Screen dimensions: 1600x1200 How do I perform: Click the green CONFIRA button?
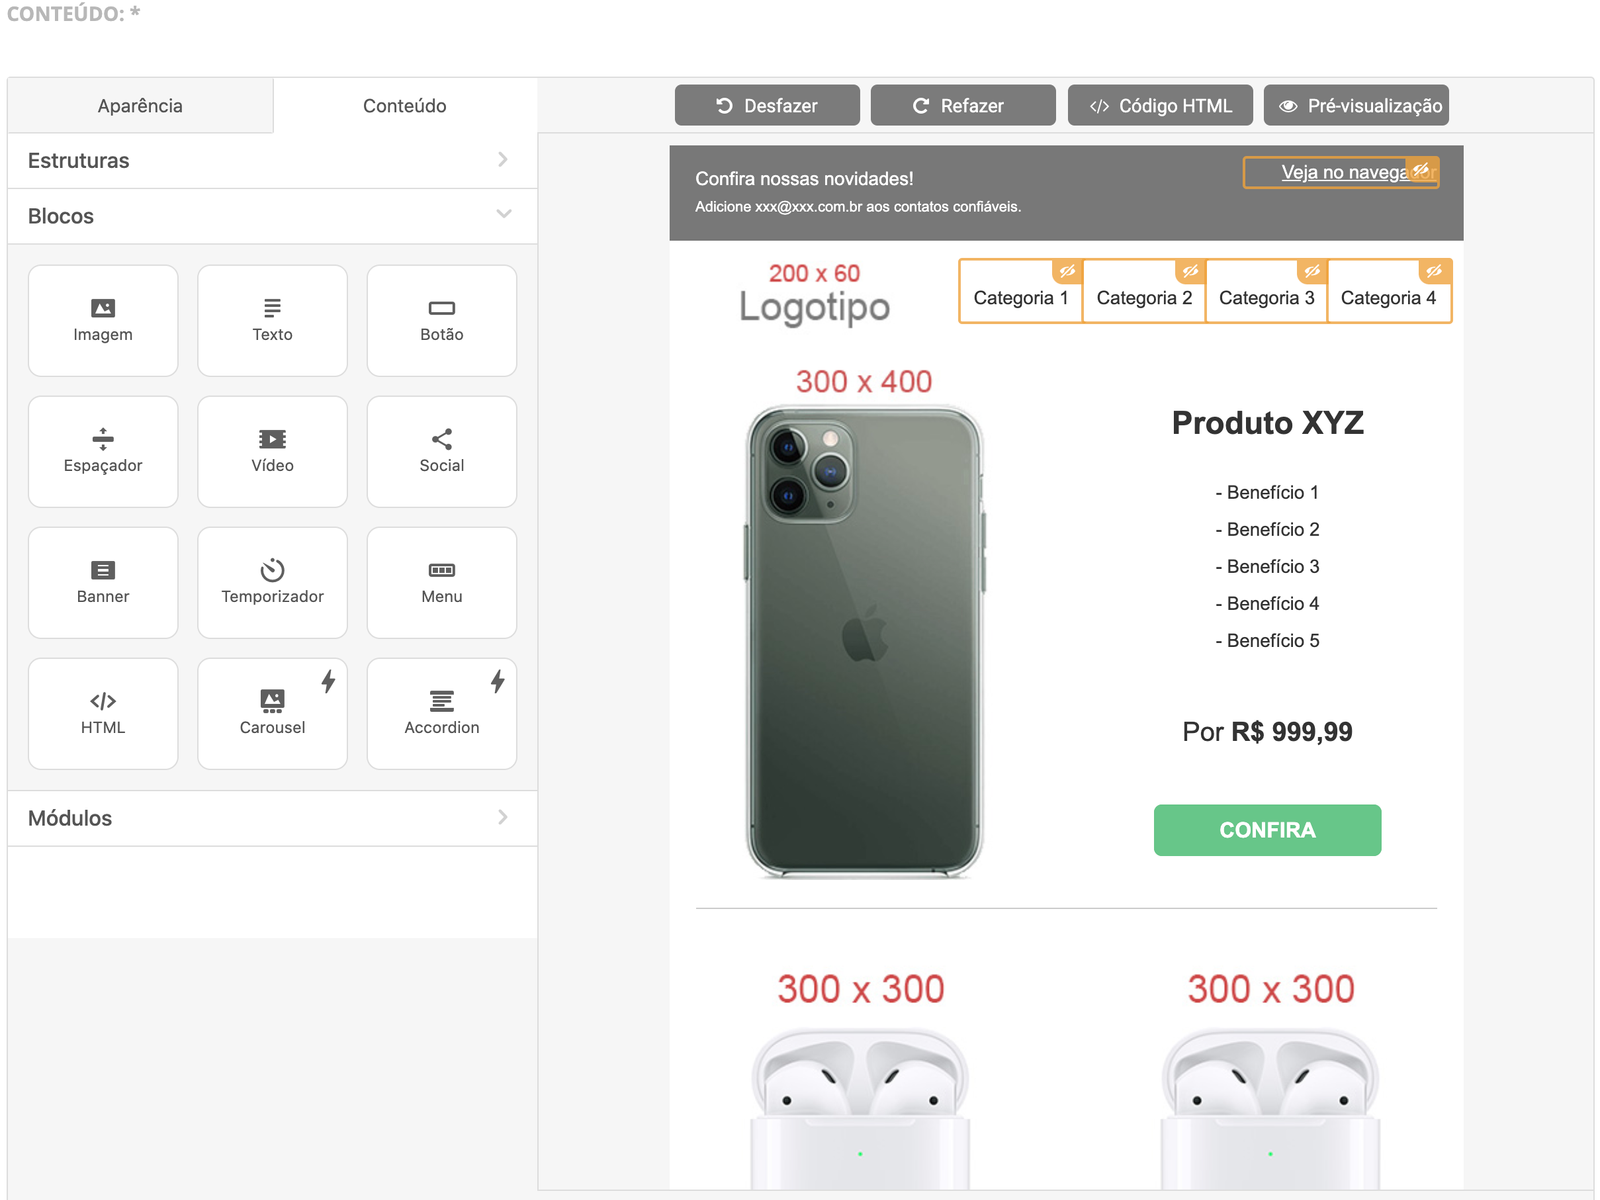point(1267,830)
